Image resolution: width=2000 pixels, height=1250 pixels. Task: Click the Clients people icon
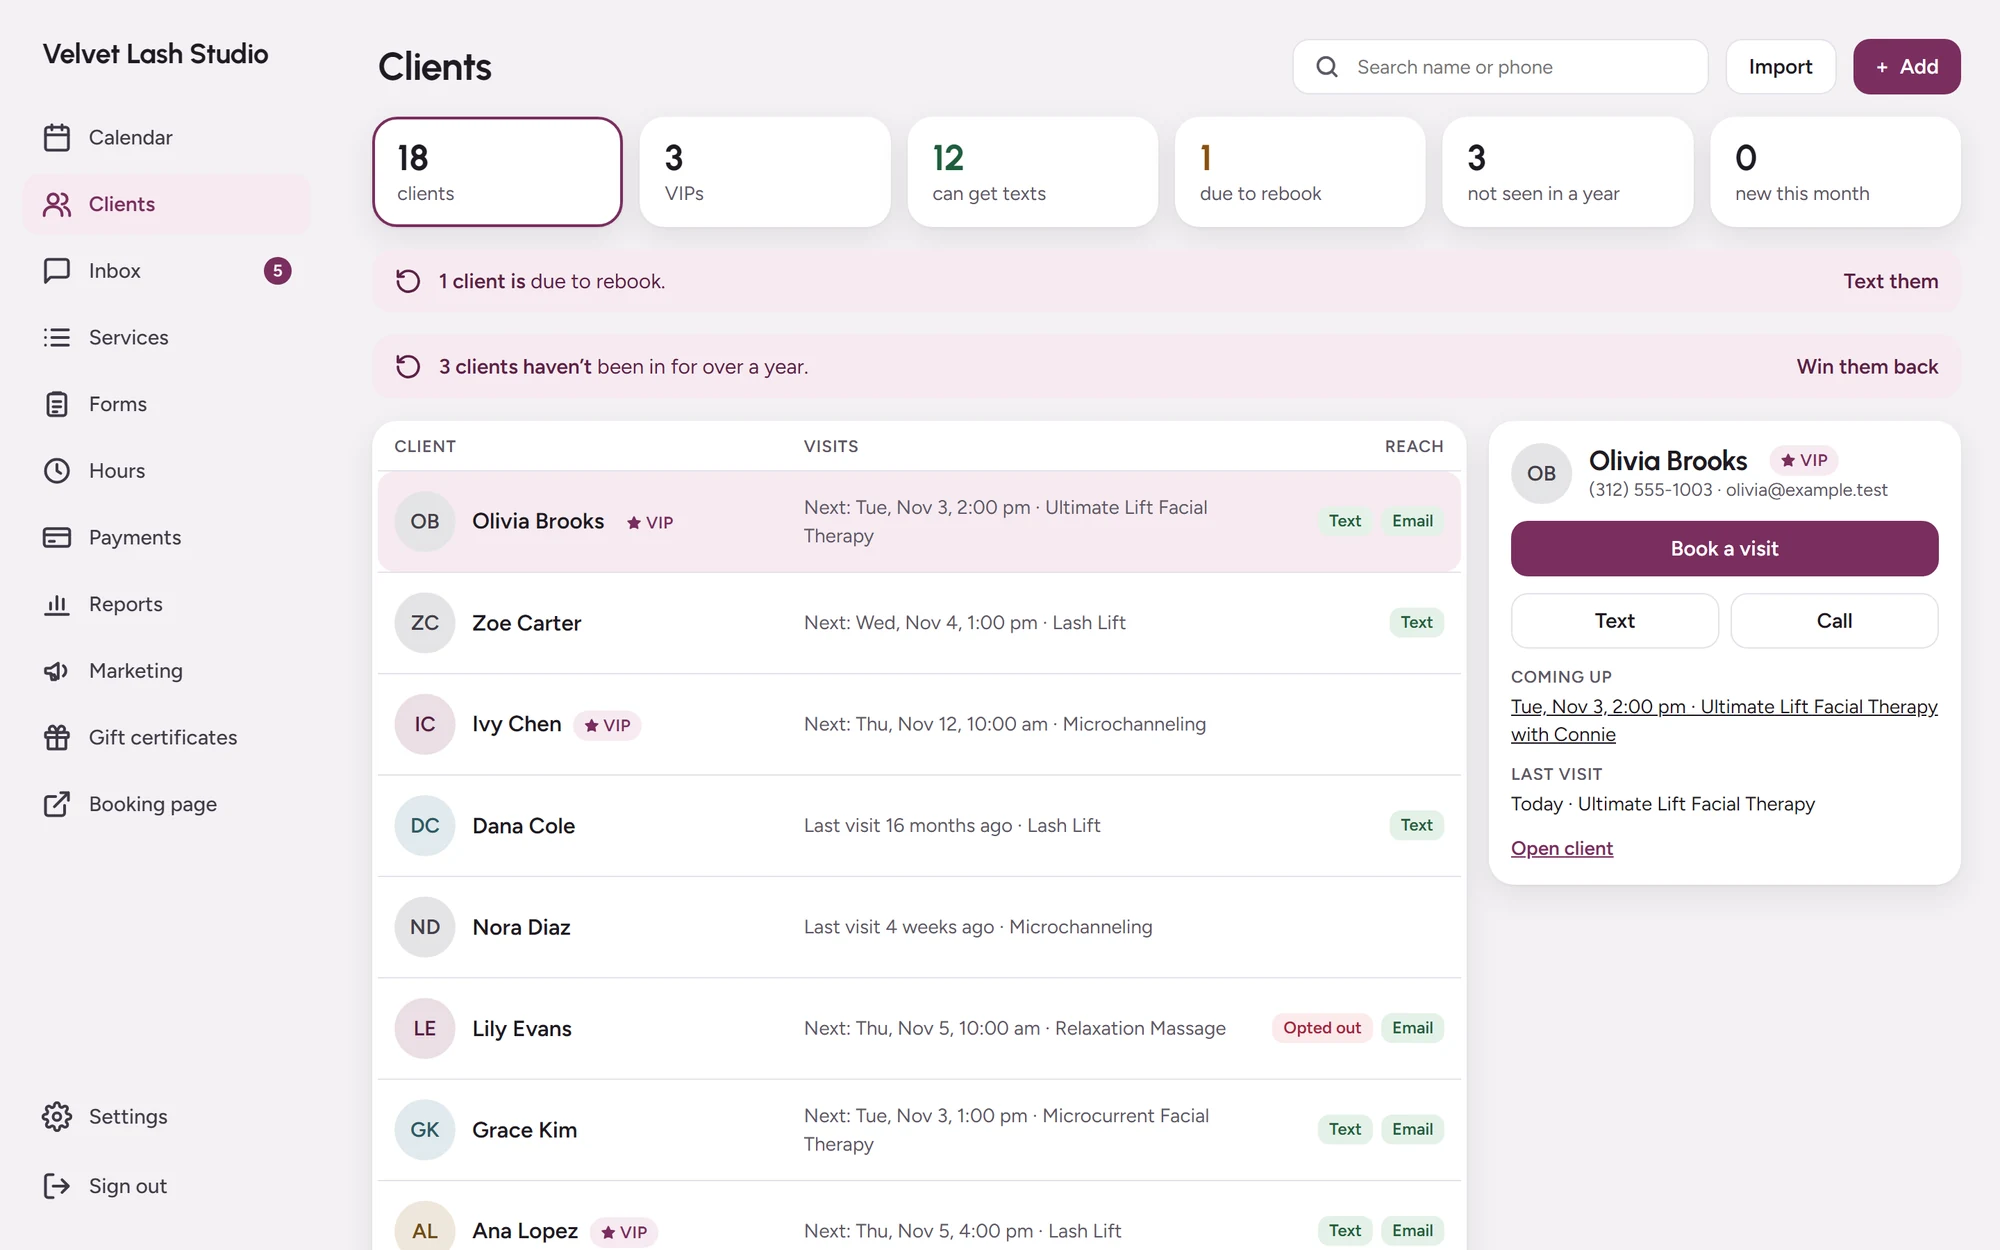click(x=57, y=204)
